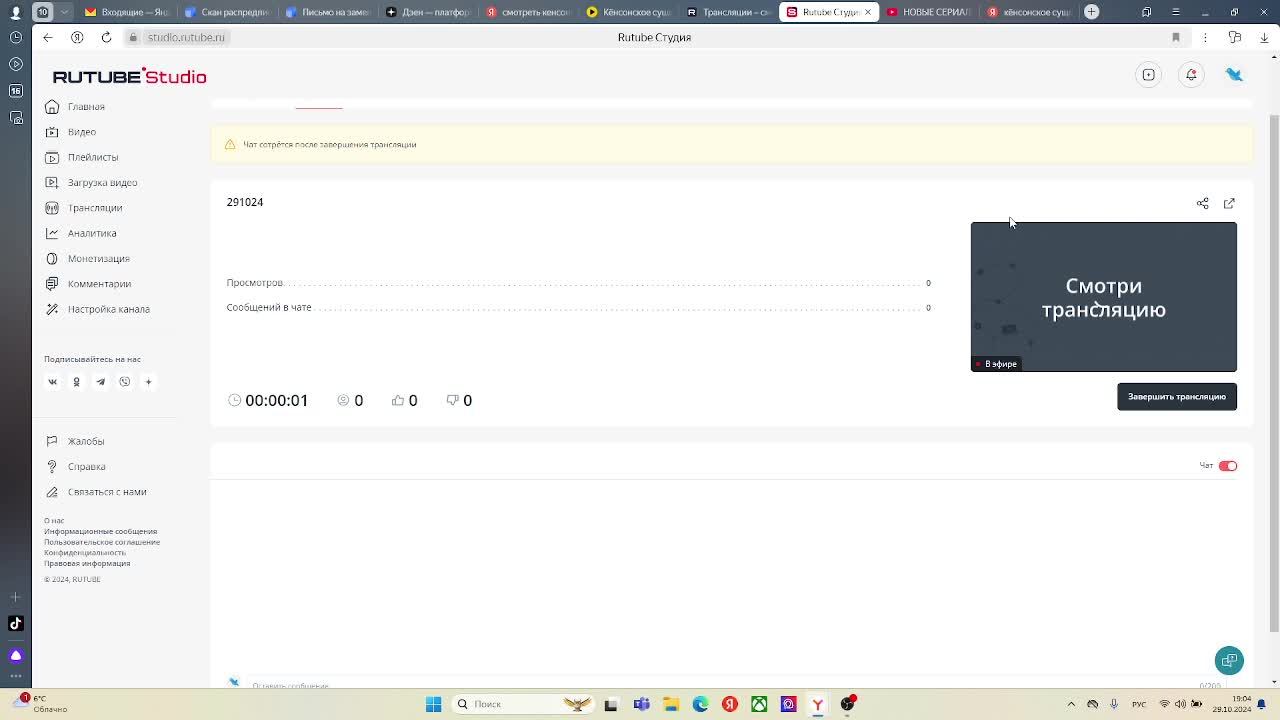
Task: Open the Windows Start menu
Action: tap(433, 704)
